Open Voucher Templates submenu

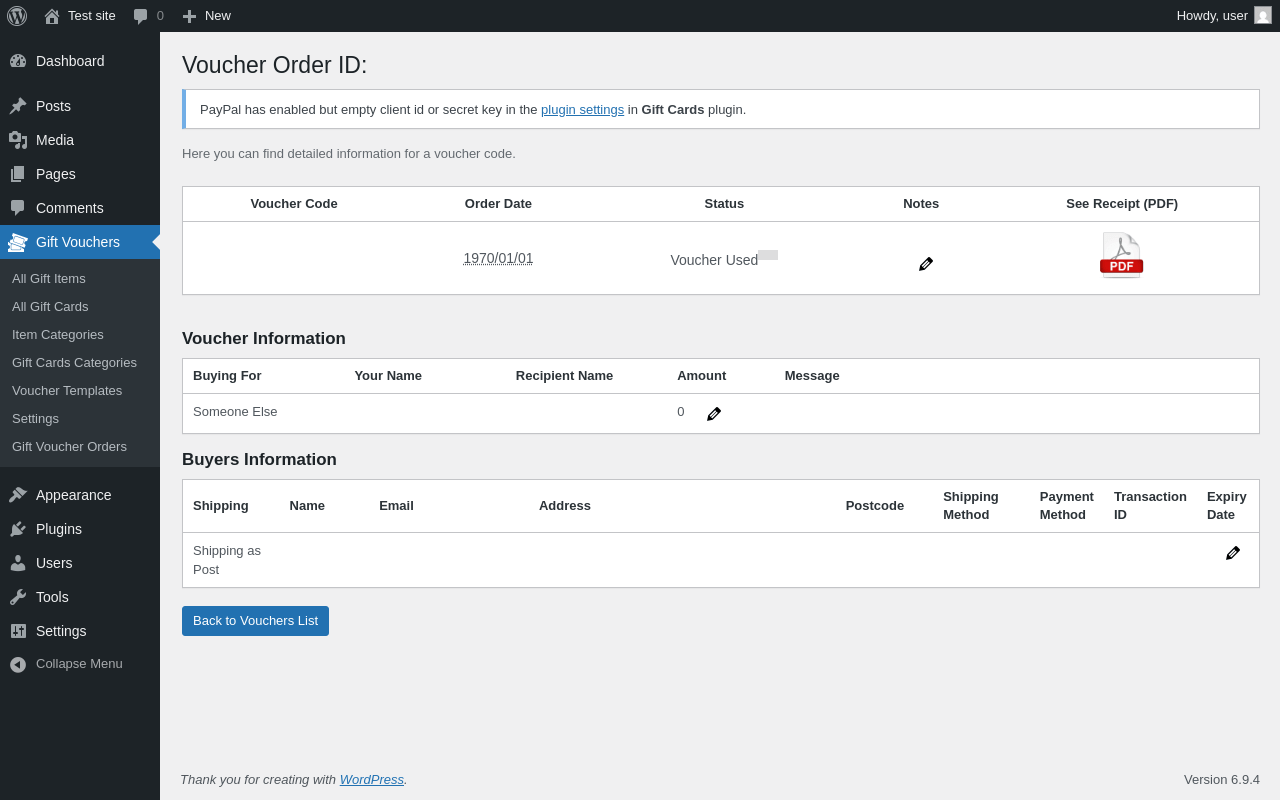67,391
